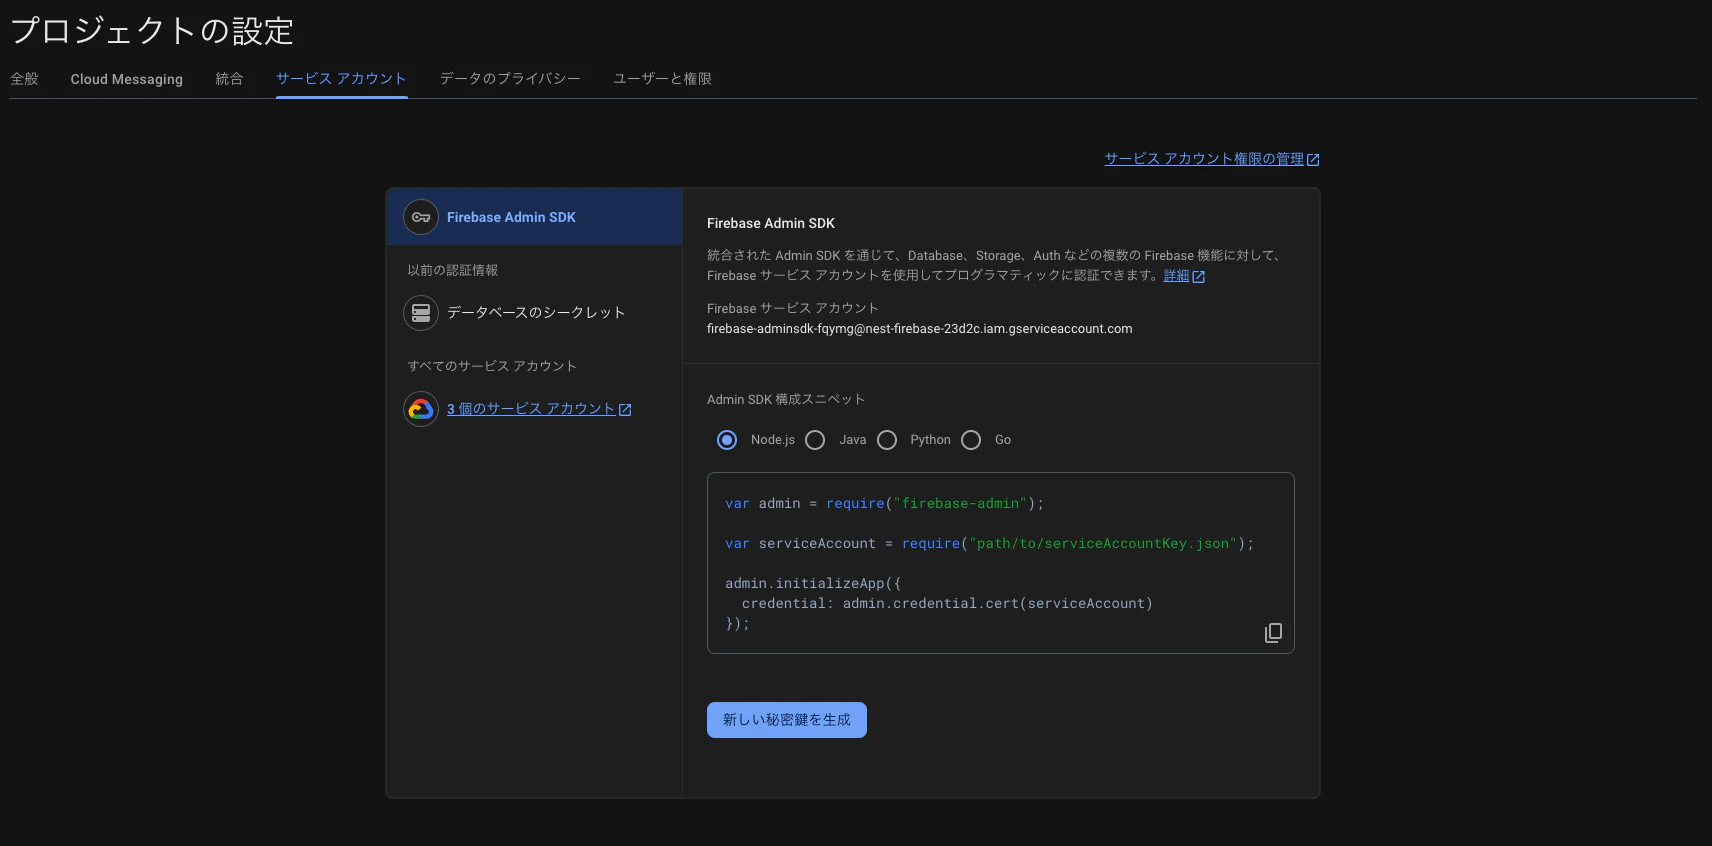The width and height of the screenshot is (1712, 846).
Task: Click the firebase-admin require code line
Action: (x=884, y=504)
